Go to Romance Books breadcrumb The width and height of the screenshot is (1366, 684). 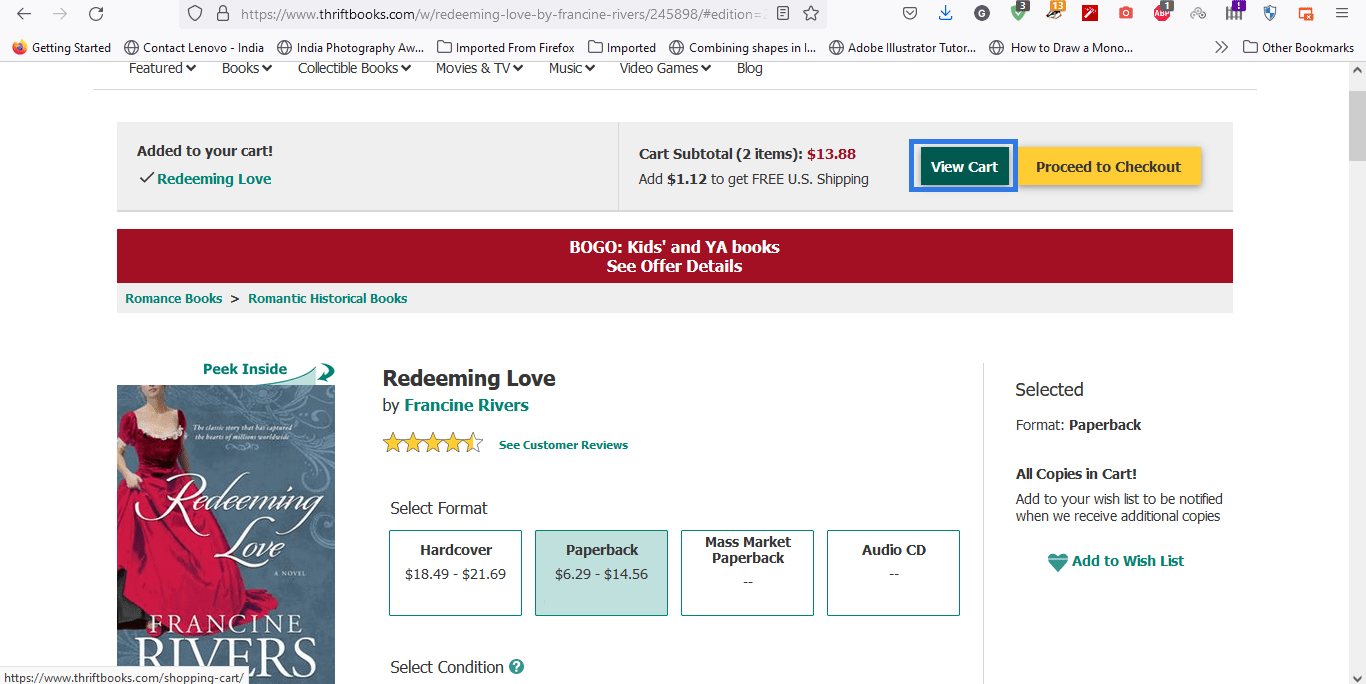[174, 298]
